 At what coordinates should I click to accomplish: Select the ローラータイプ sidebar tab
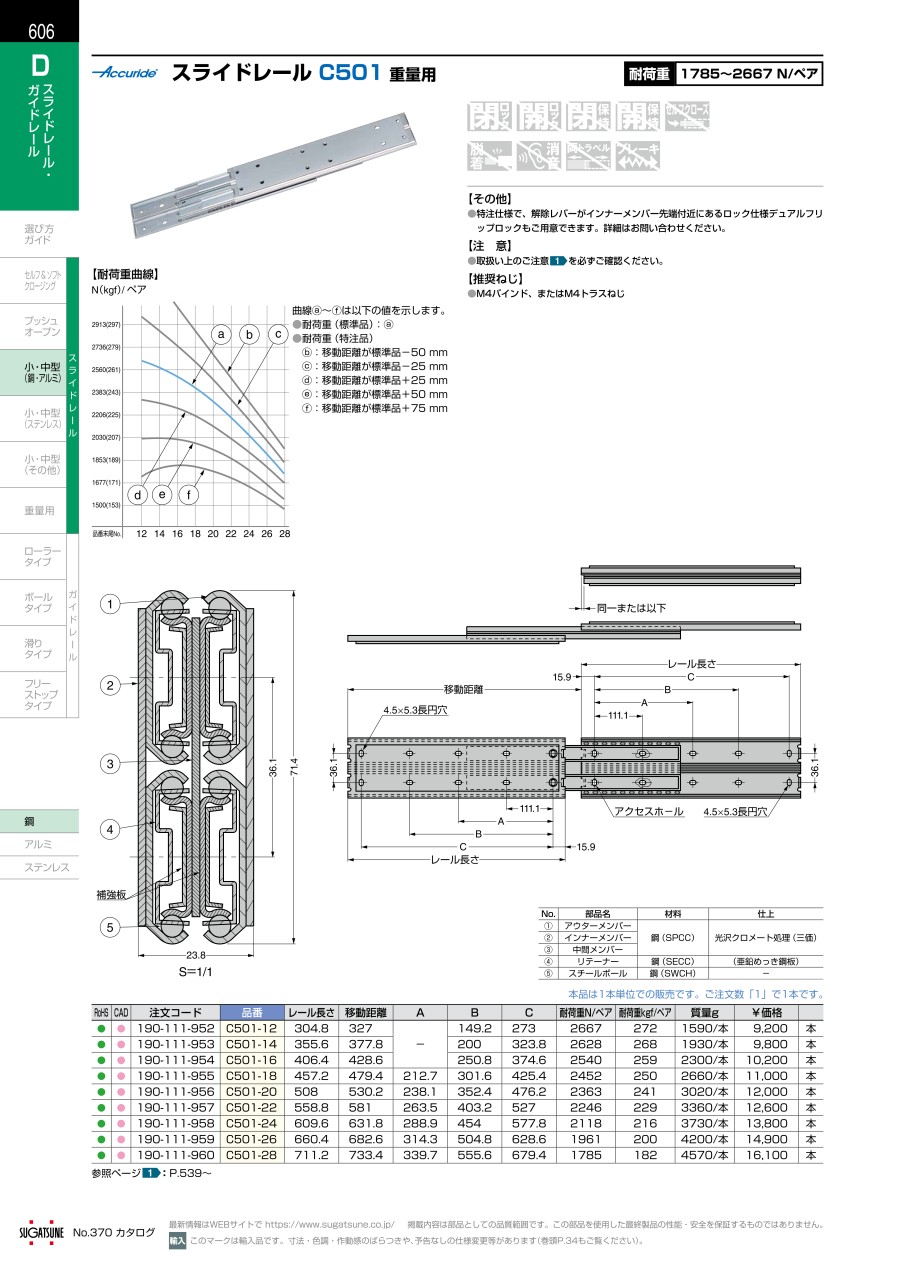coord(42,557)
